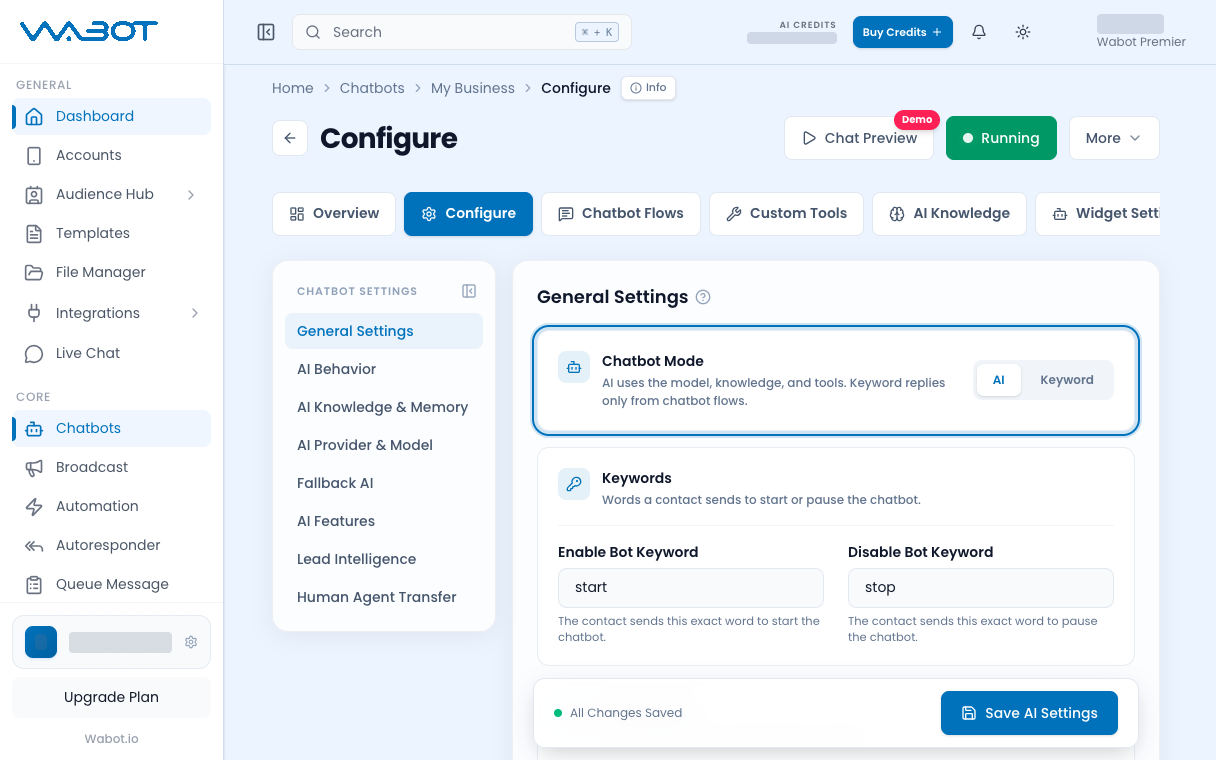Click Buy Credits button
Image resolution: width=1216 pixels, height=760 pixels.
point(902,32)
